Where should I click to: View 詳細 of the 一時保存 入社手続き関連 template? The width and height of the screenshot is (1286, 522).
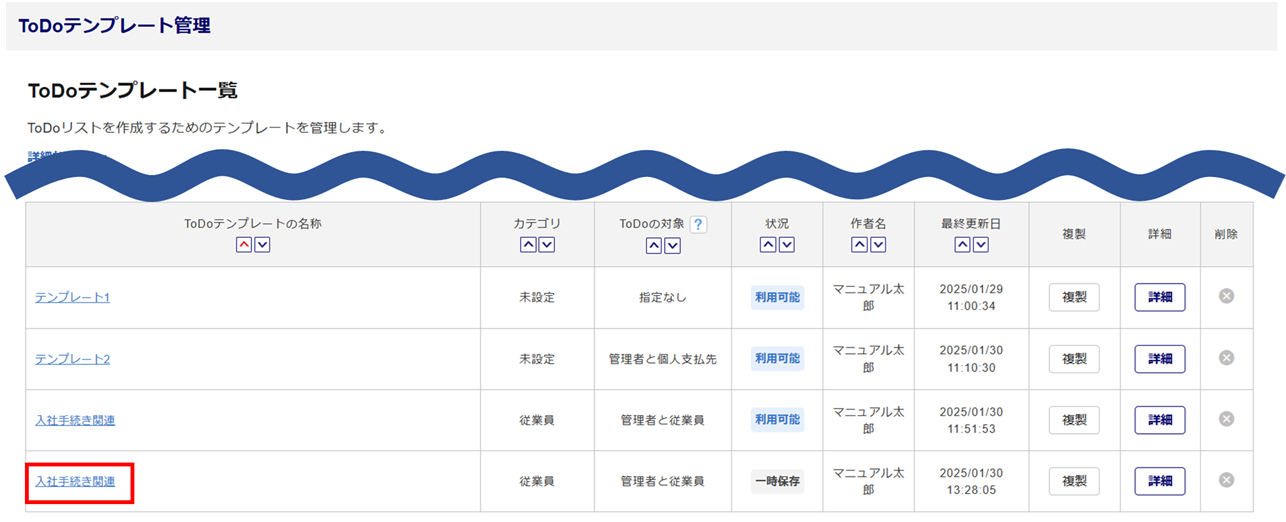point(1159,481)
